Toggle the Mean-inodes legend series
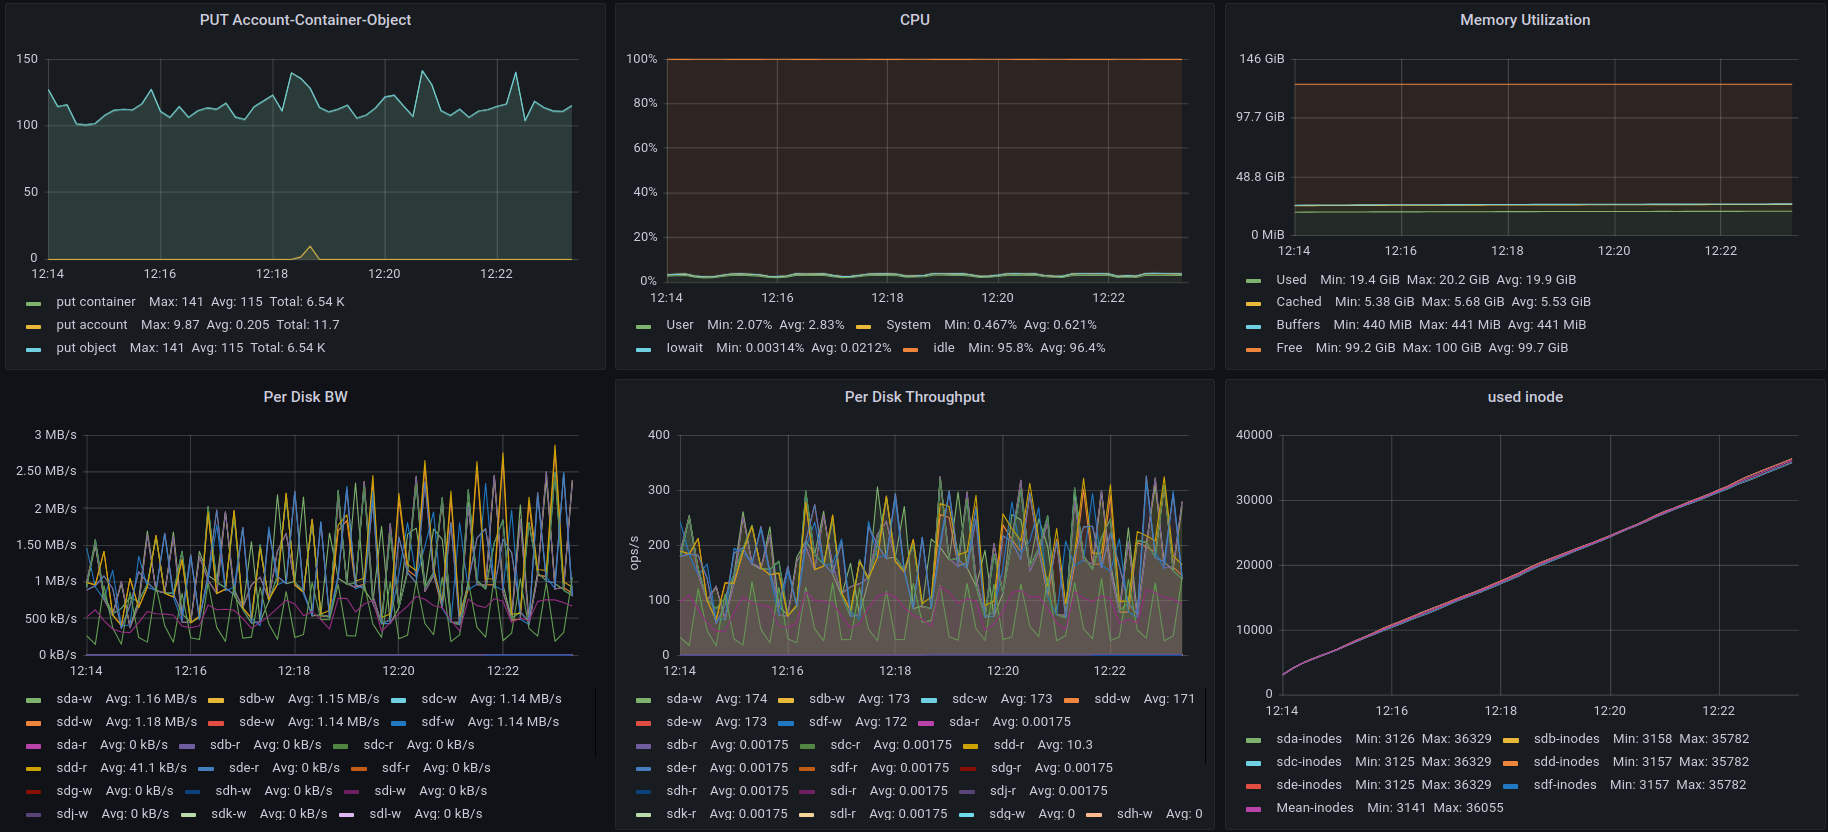 coord(1314,808)
